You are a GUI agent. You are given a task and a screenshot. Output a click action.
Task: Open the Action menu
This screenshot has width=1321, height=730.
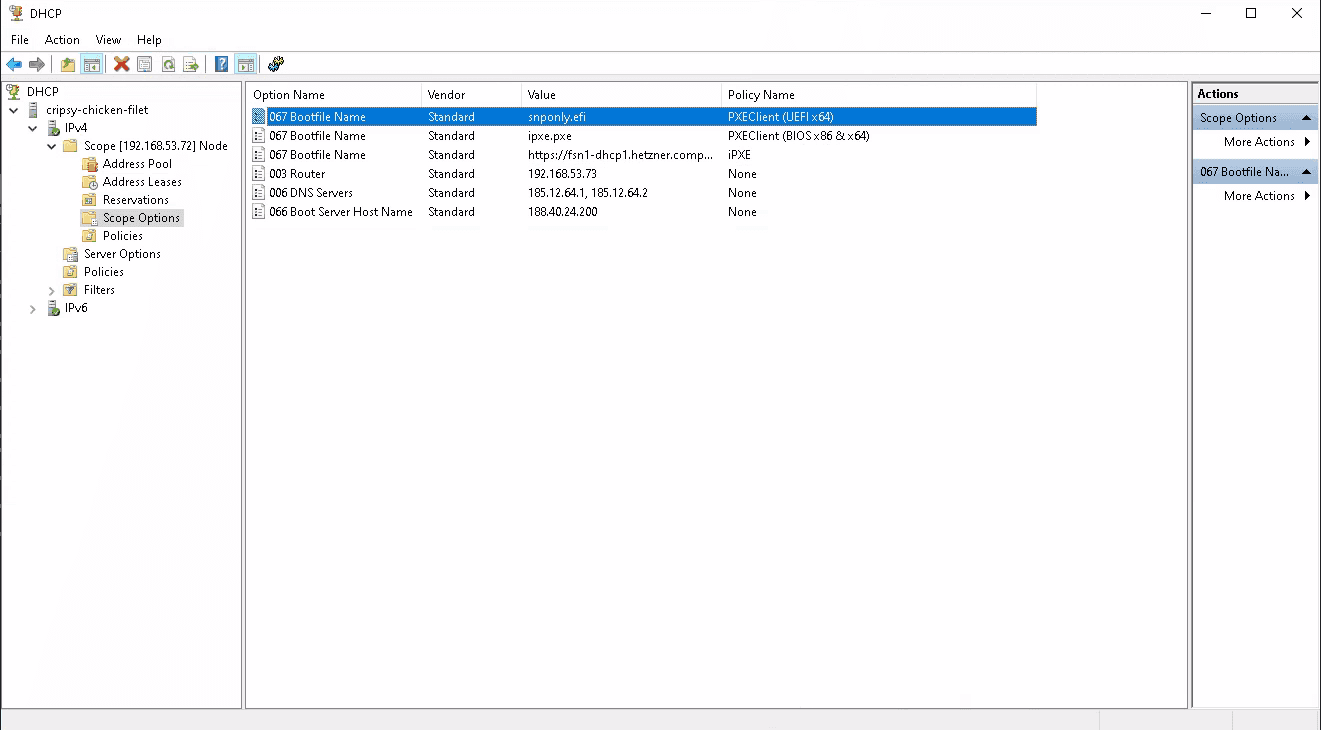coord(62,40)
